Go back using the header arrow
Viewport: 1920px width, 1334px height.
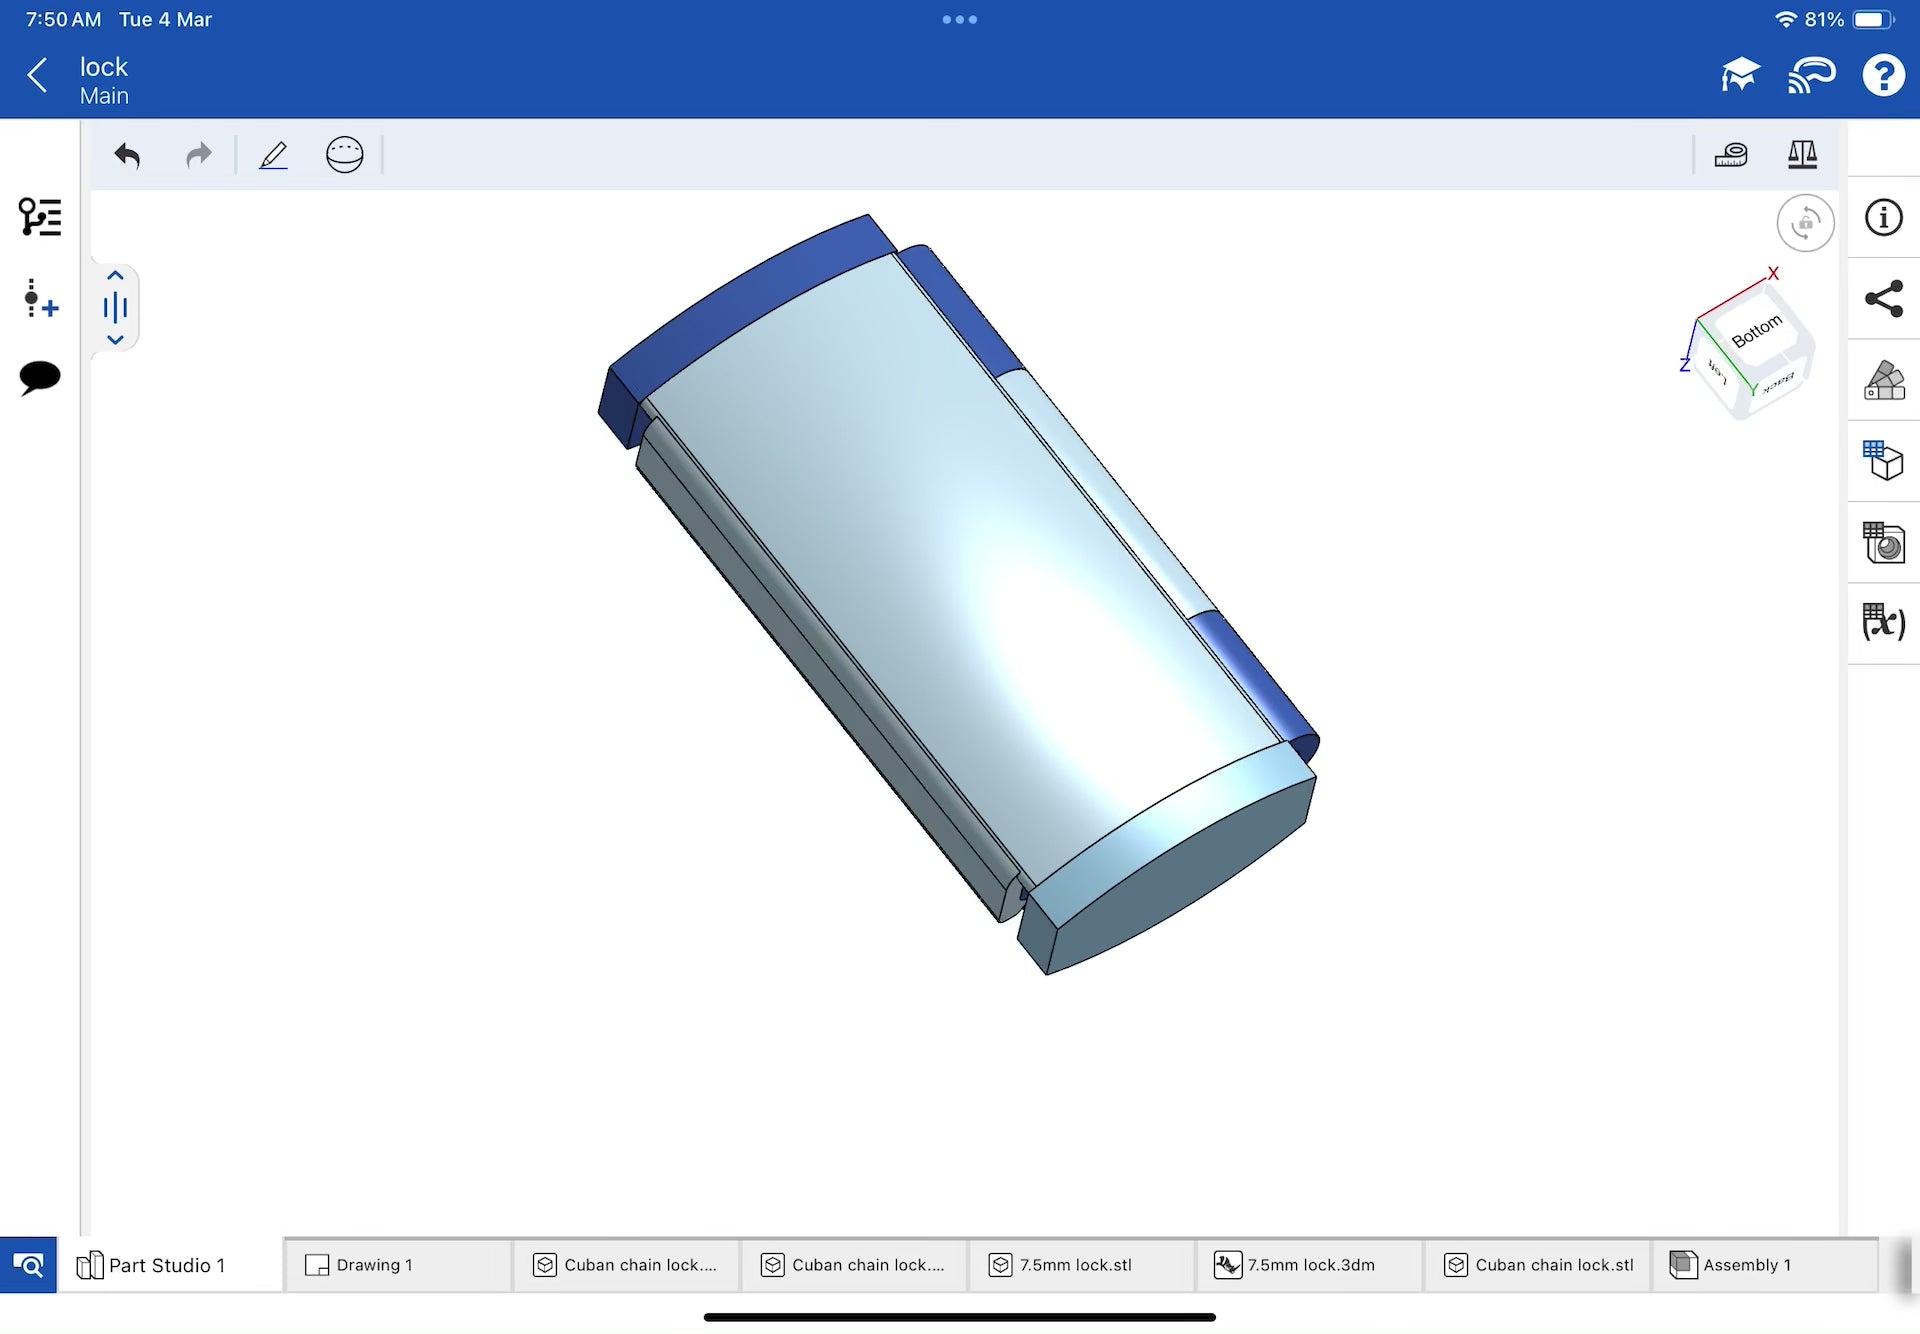tap(38, 75)
